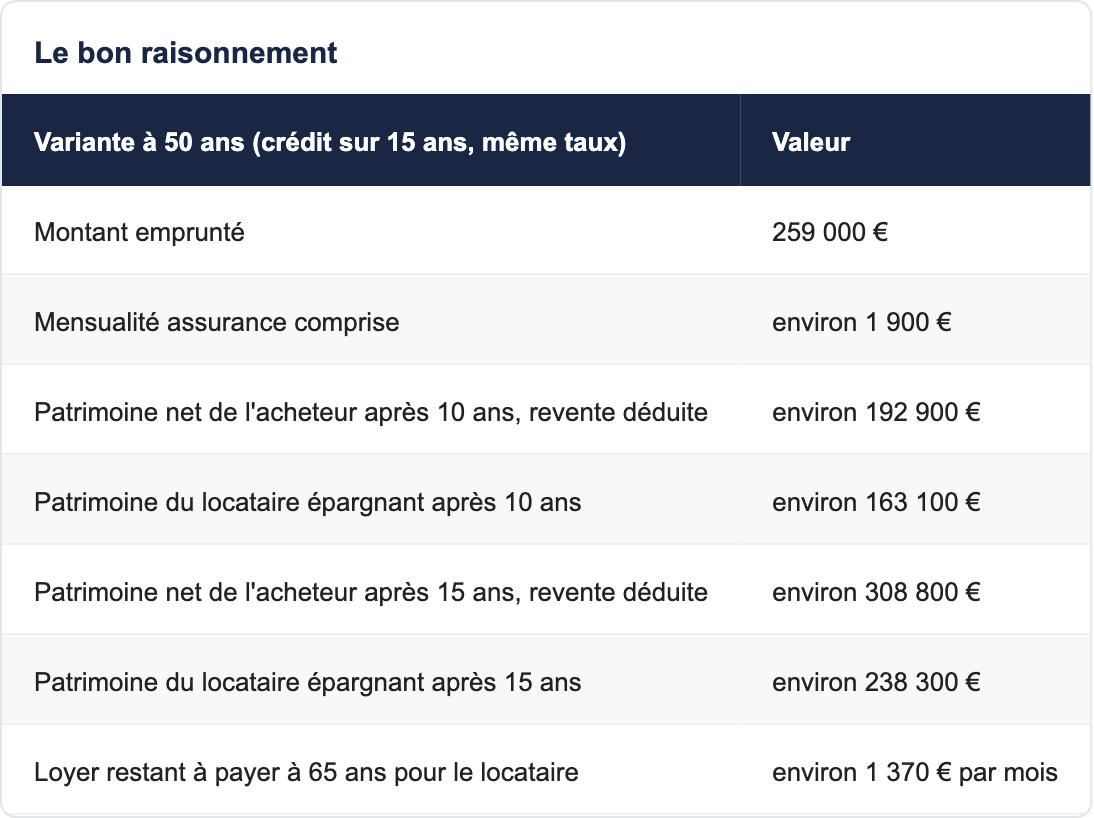Click the value 'environ 1 900 €'
The image size is (1094, 818).
[862, 322]
